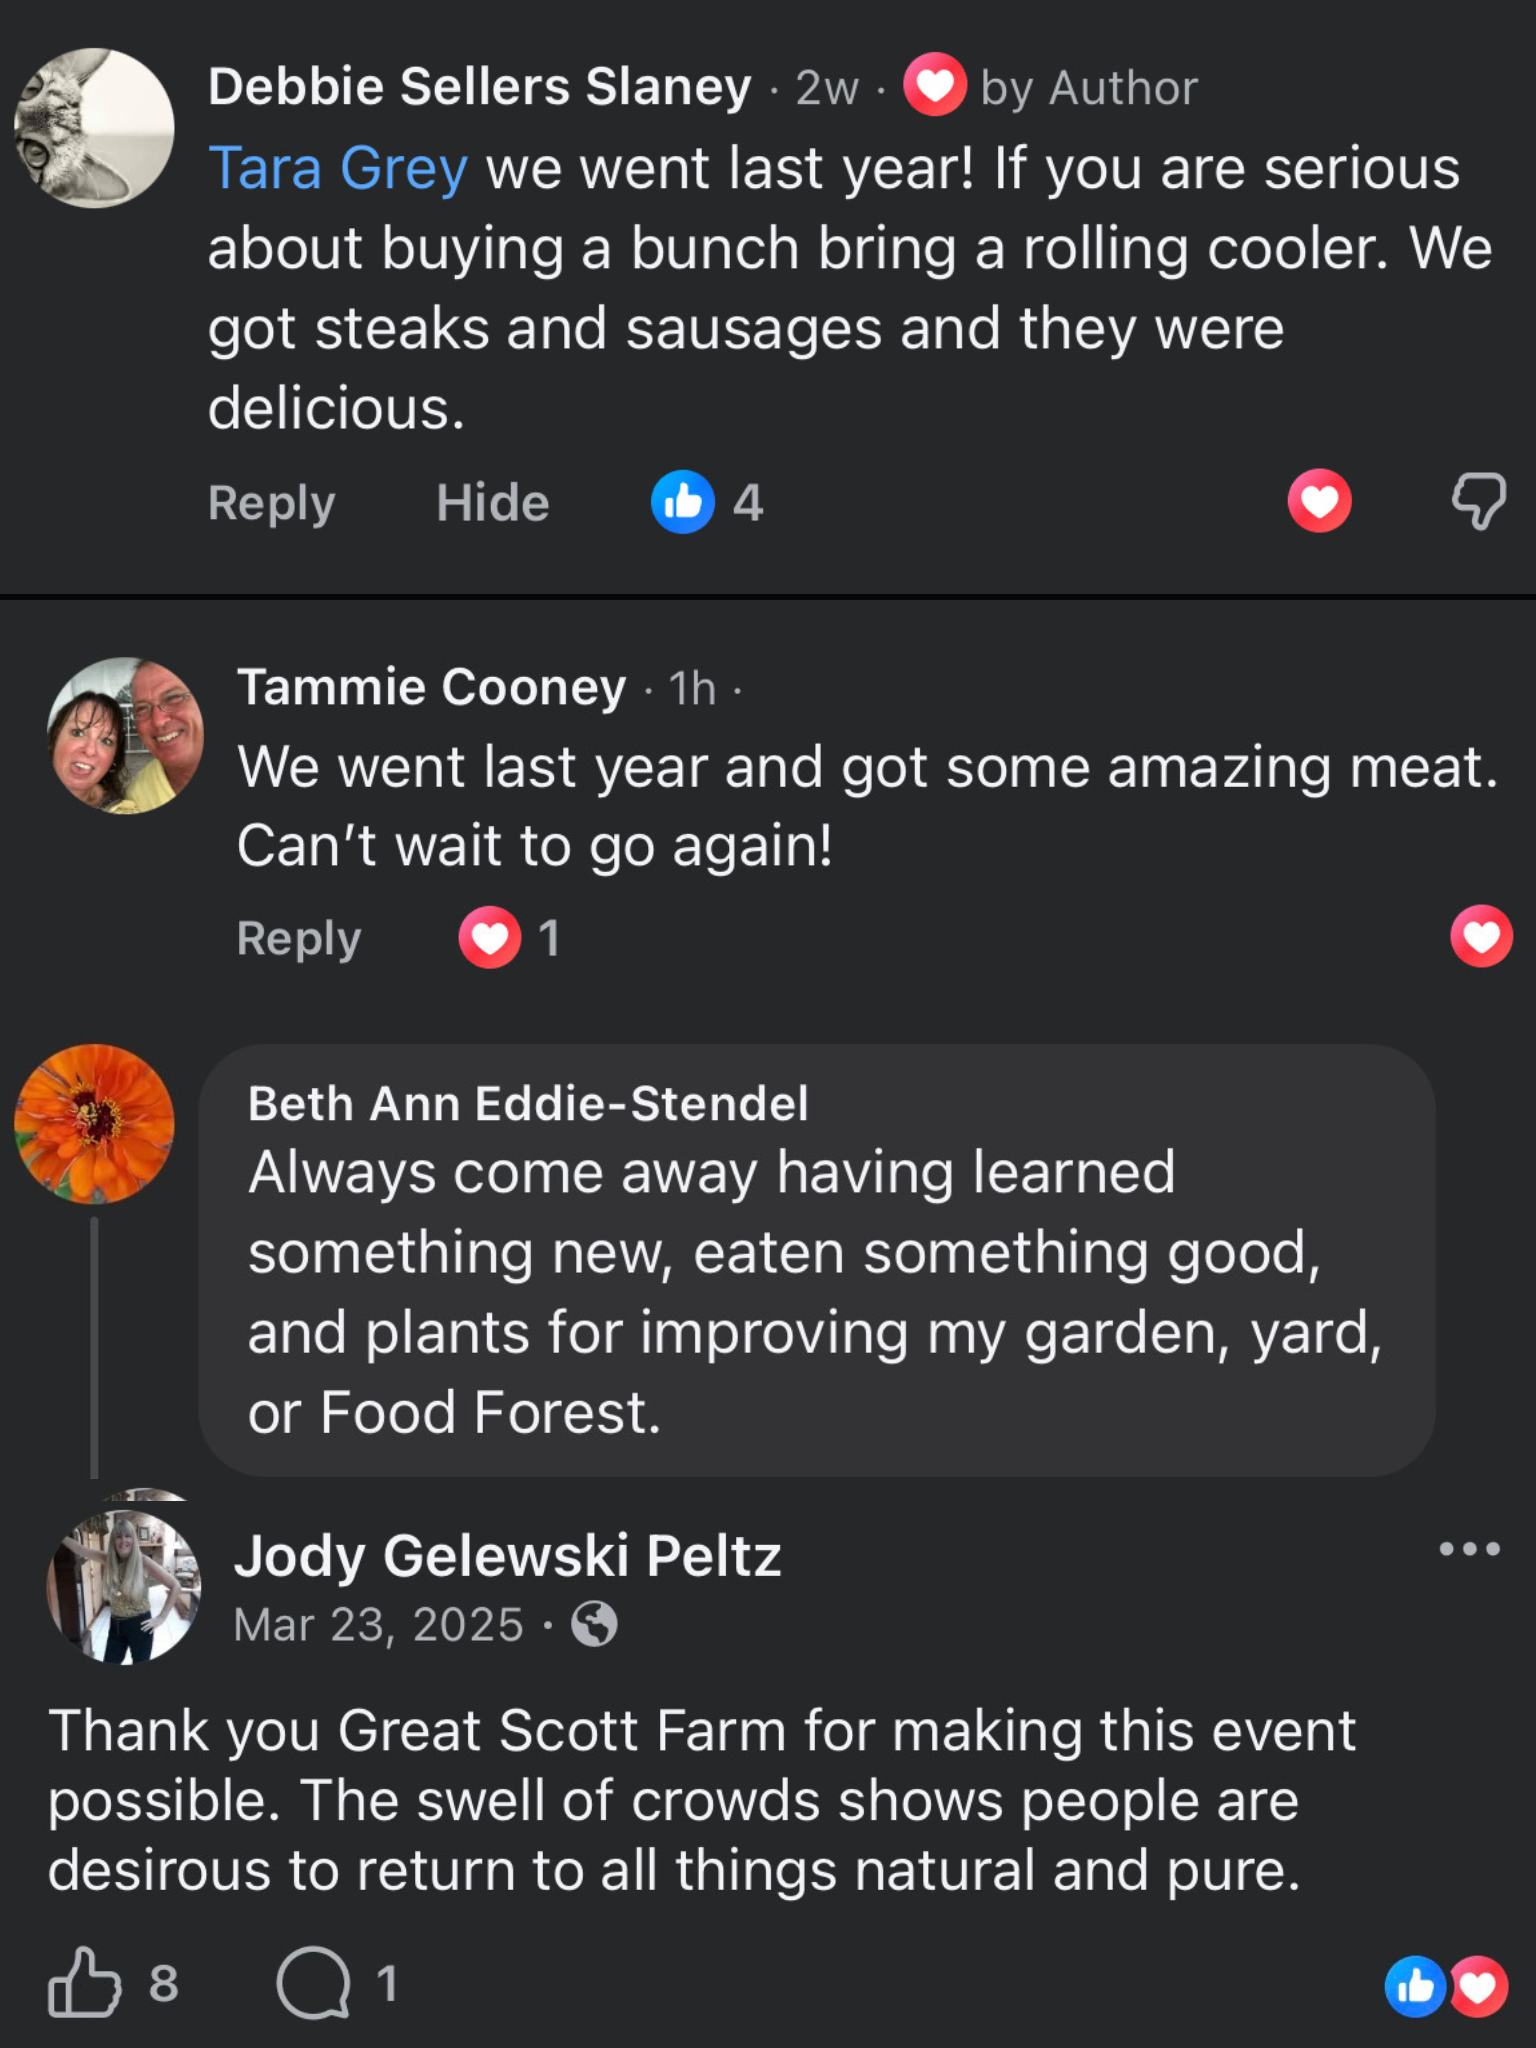This screenshot has height=2048, width=1536.
Task: Hide Debbie Sellers Slaney's comment
Action: 492,502
